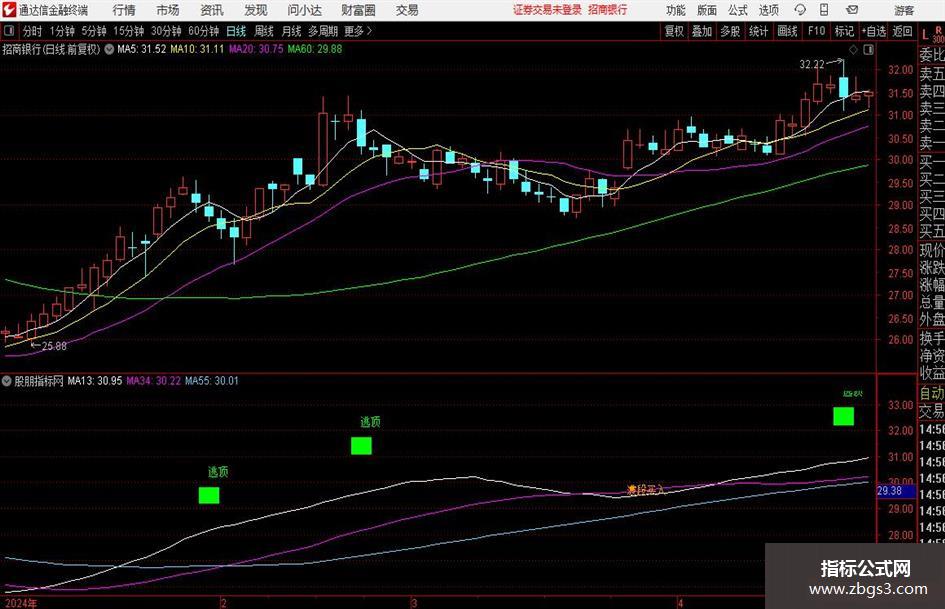Select the 日线 daily period tab
945x609 pixels.
tap(236, 31)
